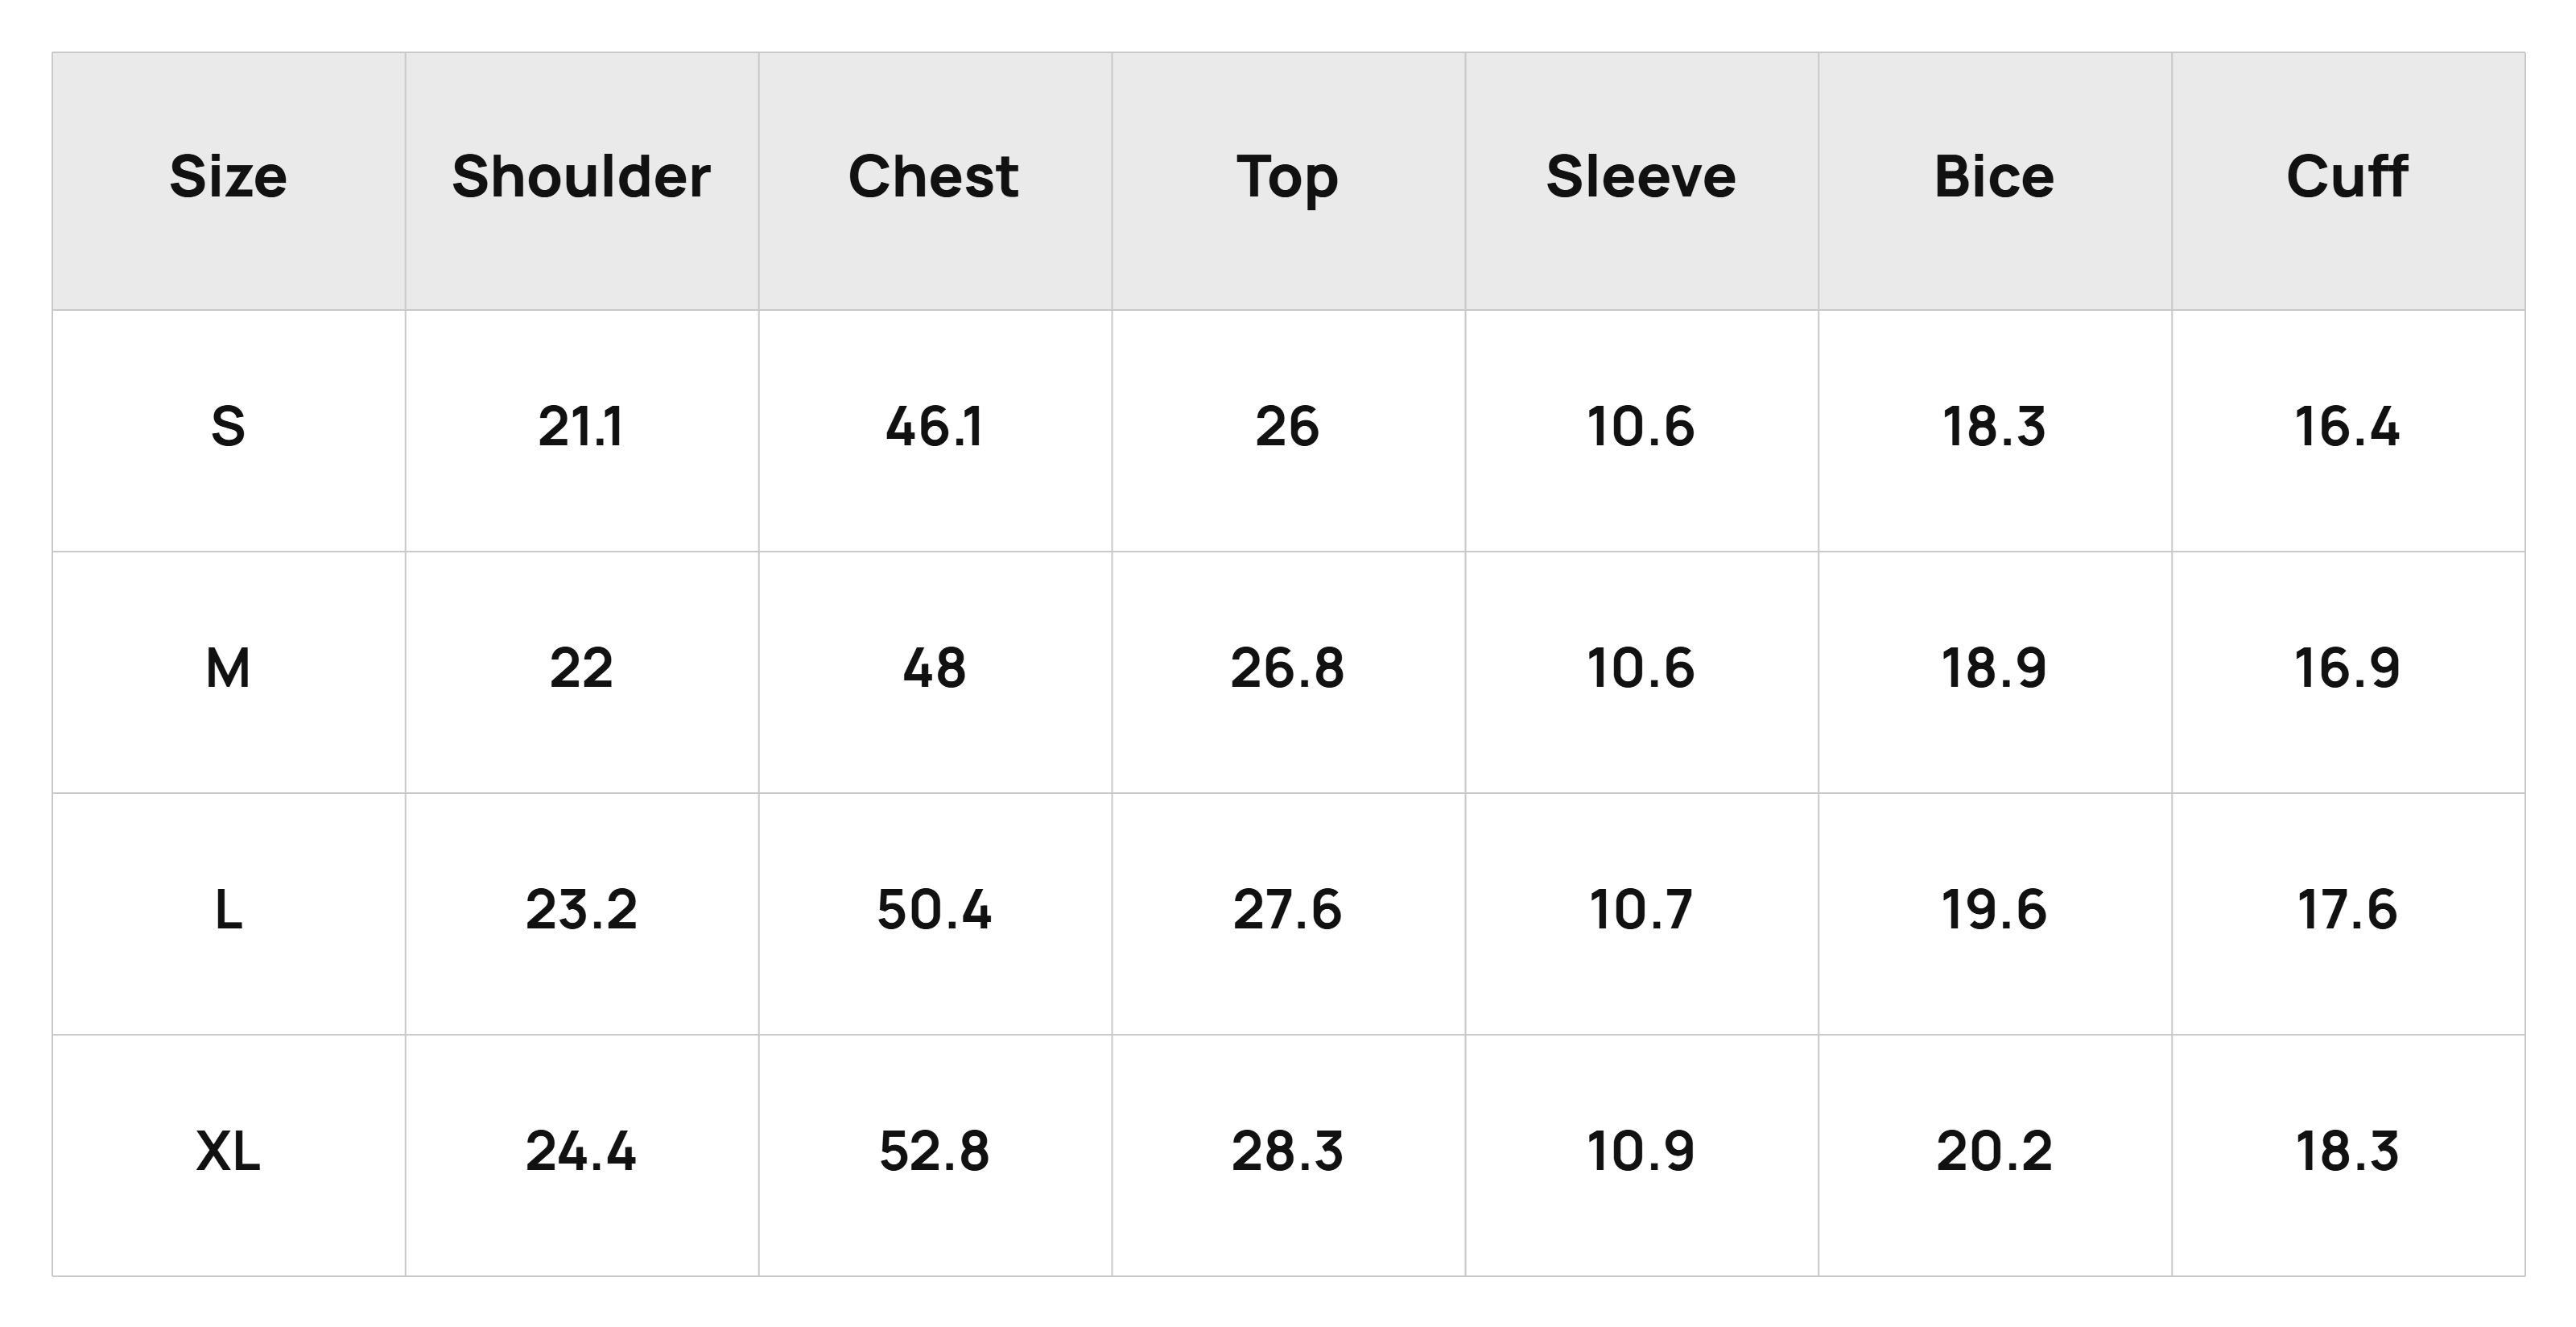The height and width of the screenshot is (1327, 2576).
Task: Select the M size row label
Action: tap(228, 668)
